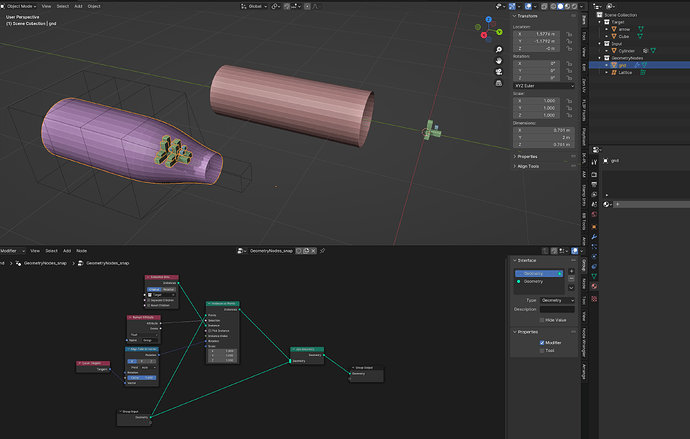Expand the sidebar Properties panel
Screen dimensions: 690x439
(525, 157)
